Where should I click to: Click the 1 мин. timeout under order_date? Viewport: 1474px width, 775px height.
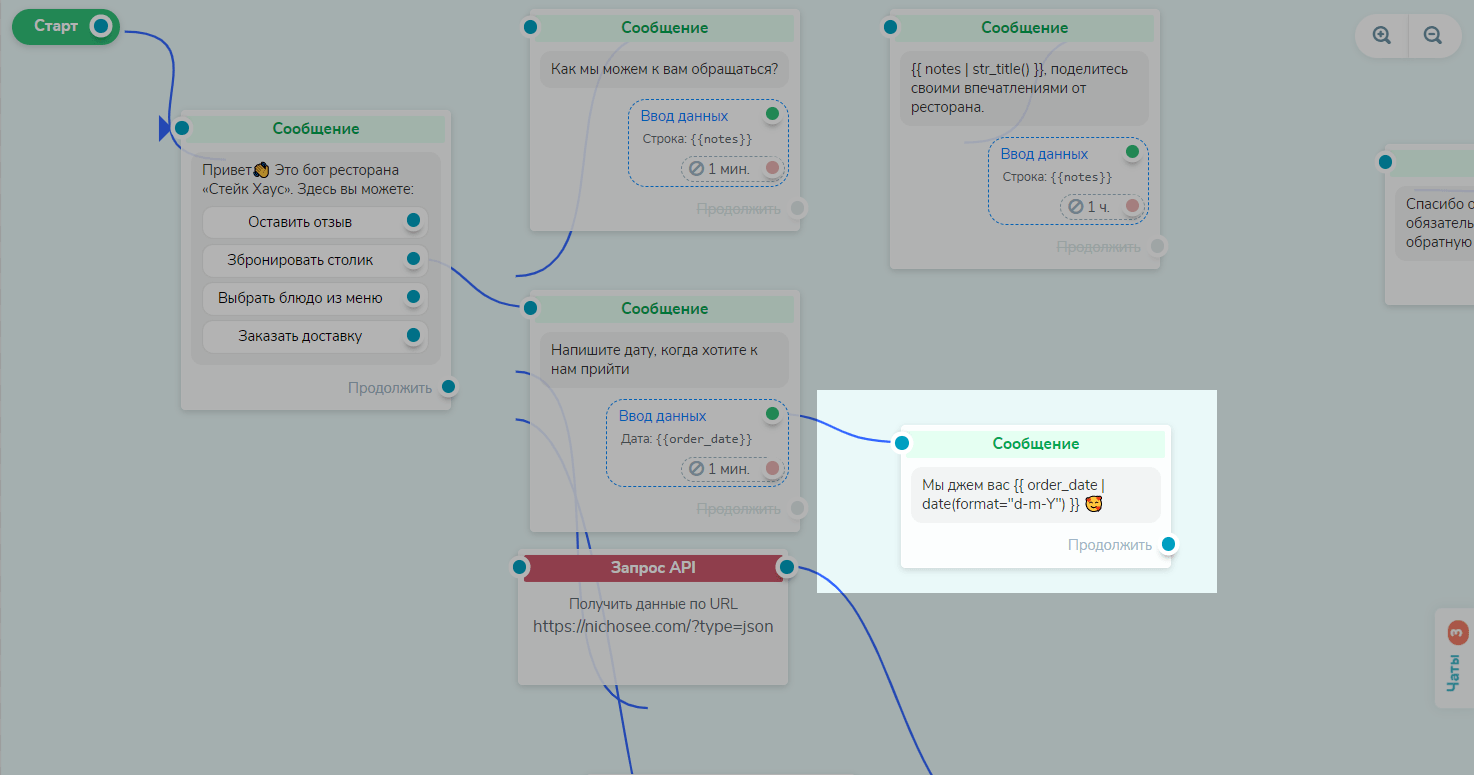719,468
